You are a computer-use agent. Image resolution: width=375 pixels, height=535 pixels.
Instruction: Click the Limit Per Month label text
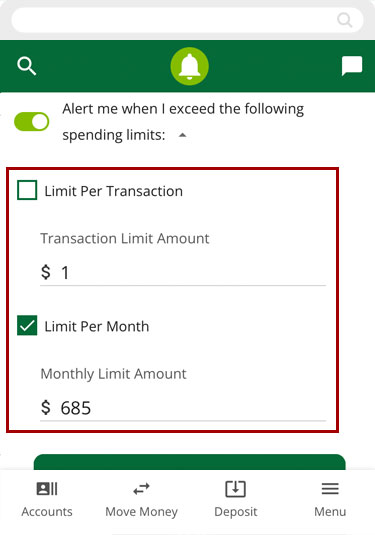click(97, 327)
